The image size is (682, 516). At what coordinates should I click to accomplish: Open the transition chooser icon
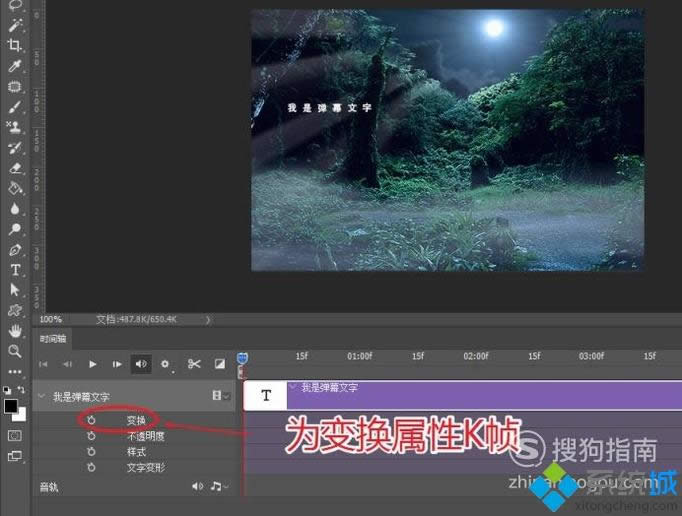pos(220,364)
